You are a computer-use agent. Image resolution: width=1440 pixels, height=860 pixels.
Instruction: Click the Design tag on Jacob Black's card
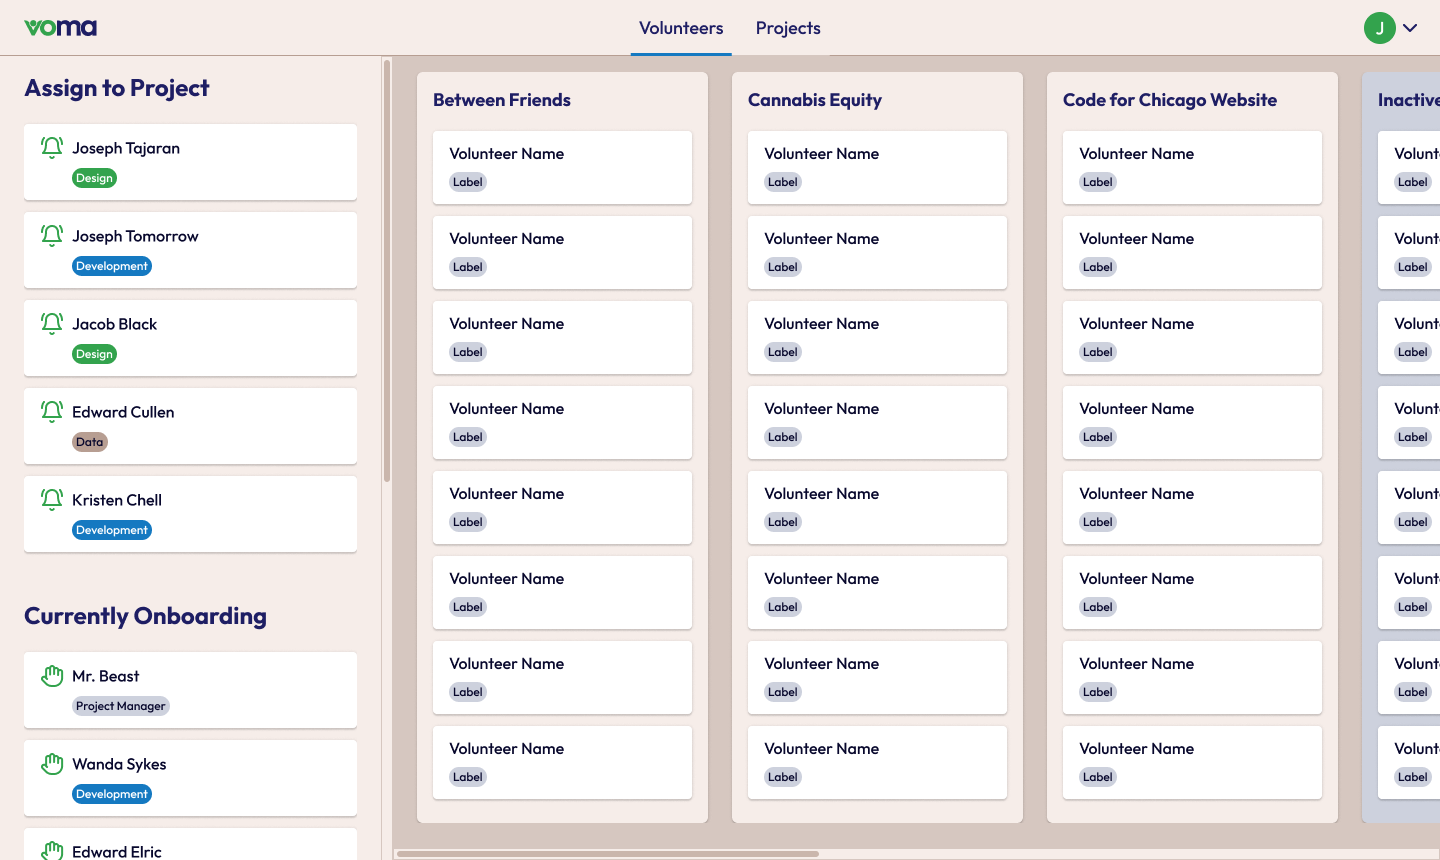click(x=94, y=354)
